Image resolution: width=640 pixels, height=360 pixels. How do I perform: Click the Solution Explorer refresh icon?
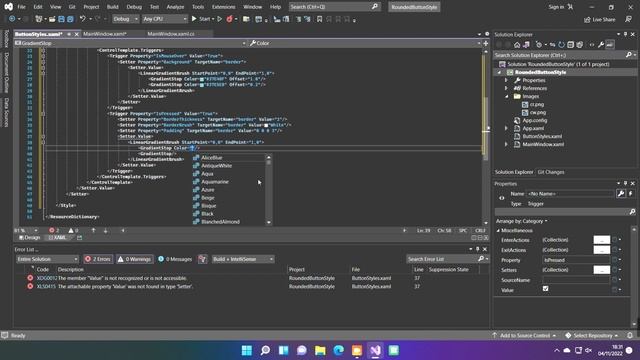pos(562,45)
